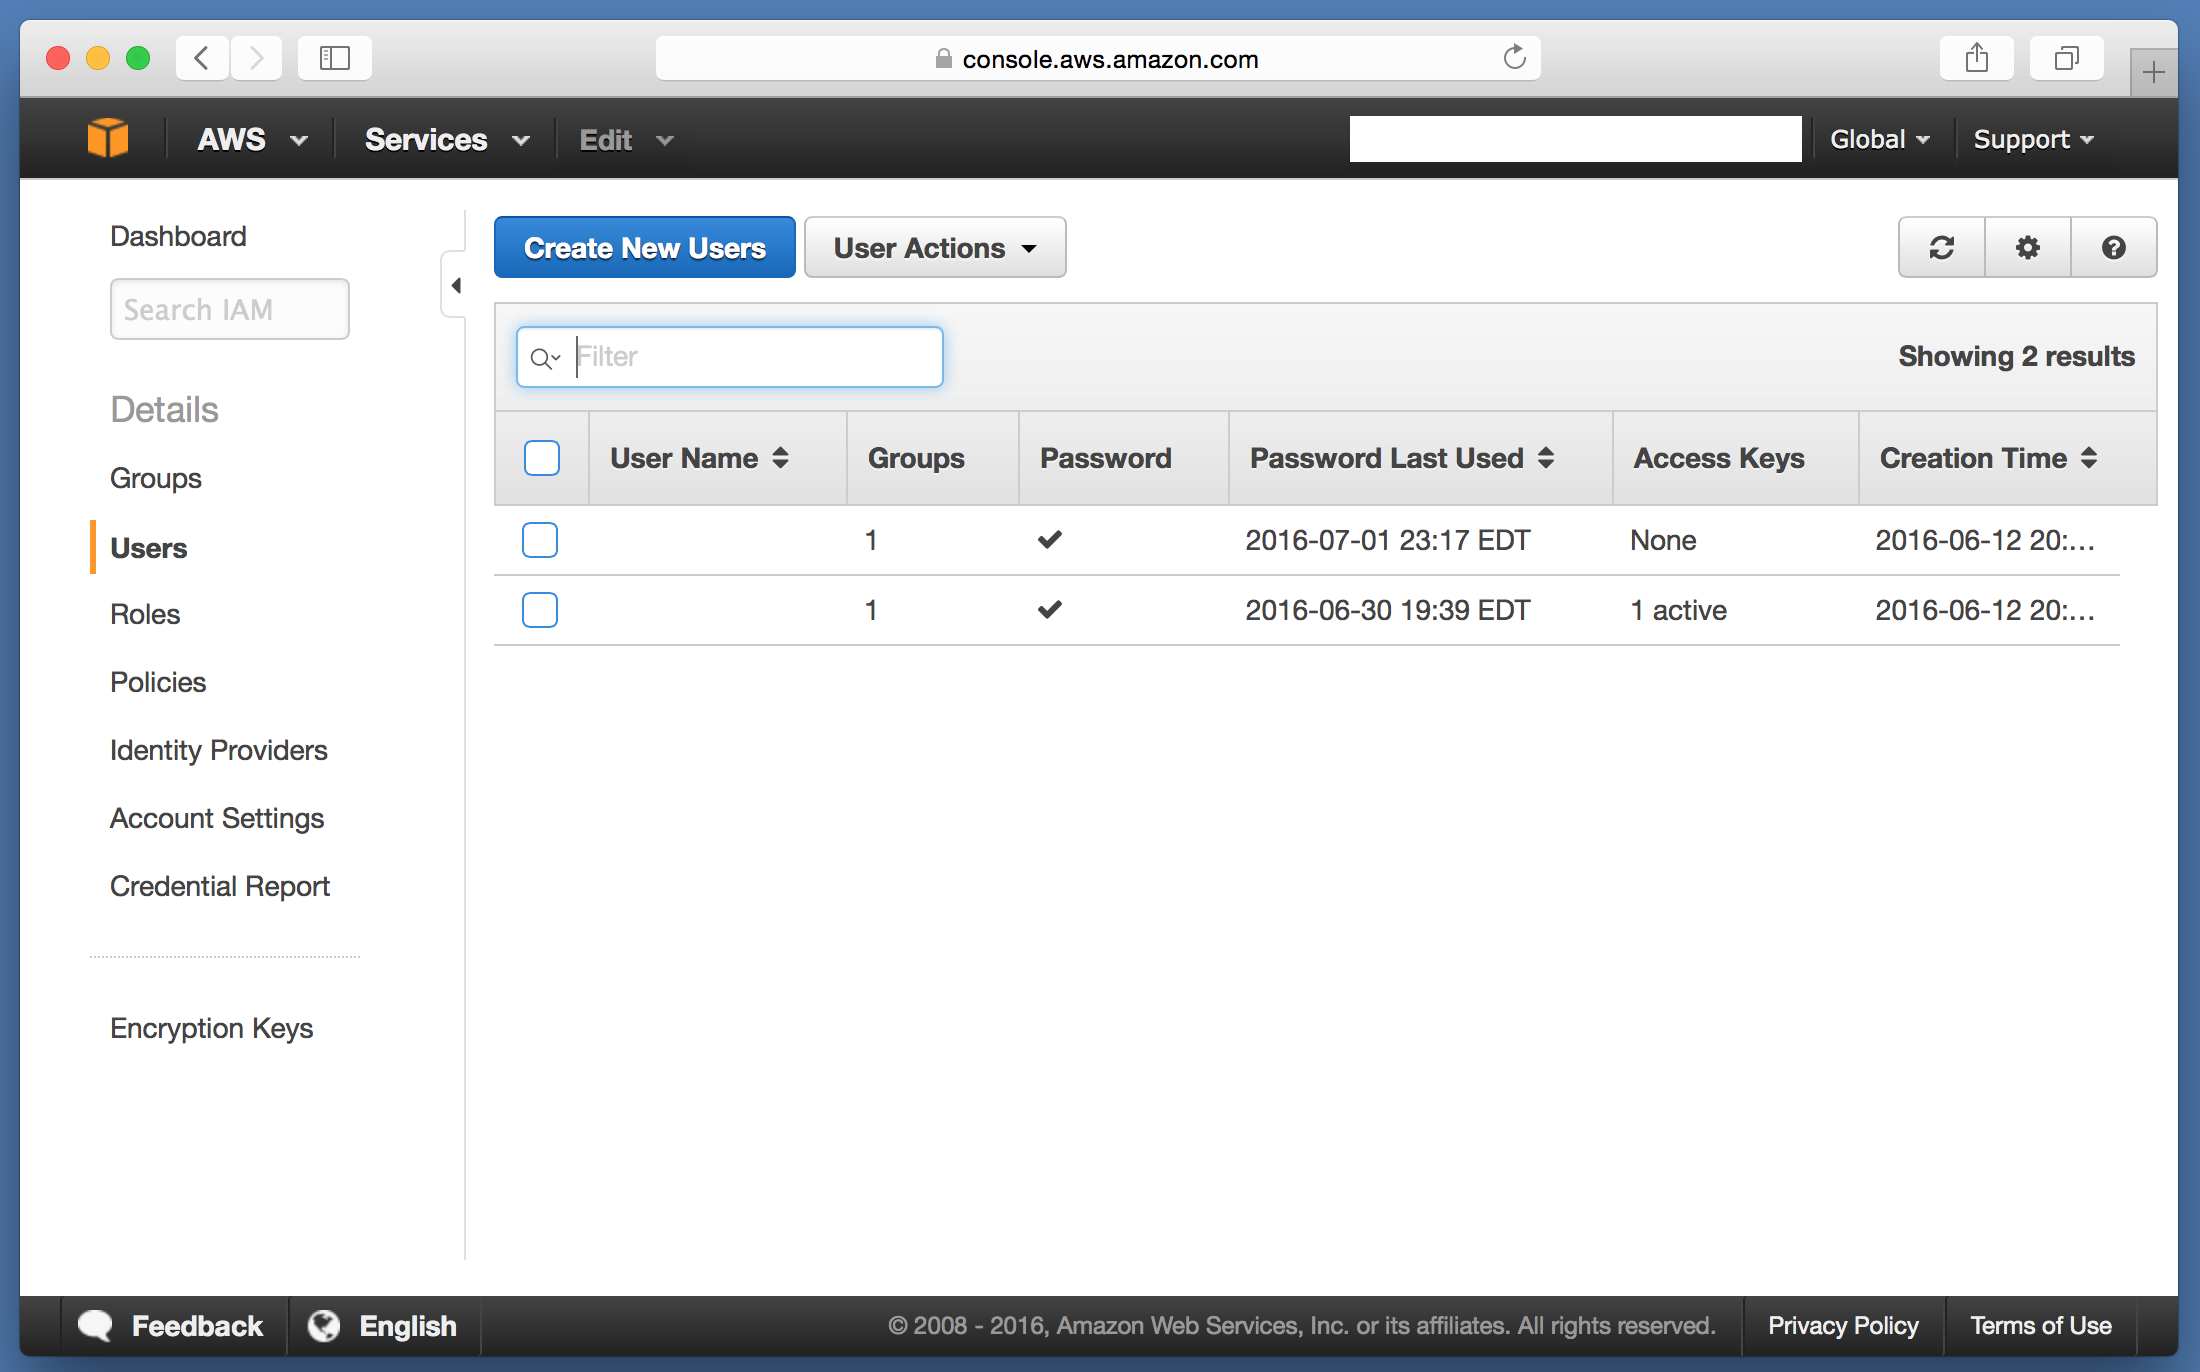Viewport: 2200px width, 1372px height.
Task: Open the Global region dropdown
Action: [1878, 140]
